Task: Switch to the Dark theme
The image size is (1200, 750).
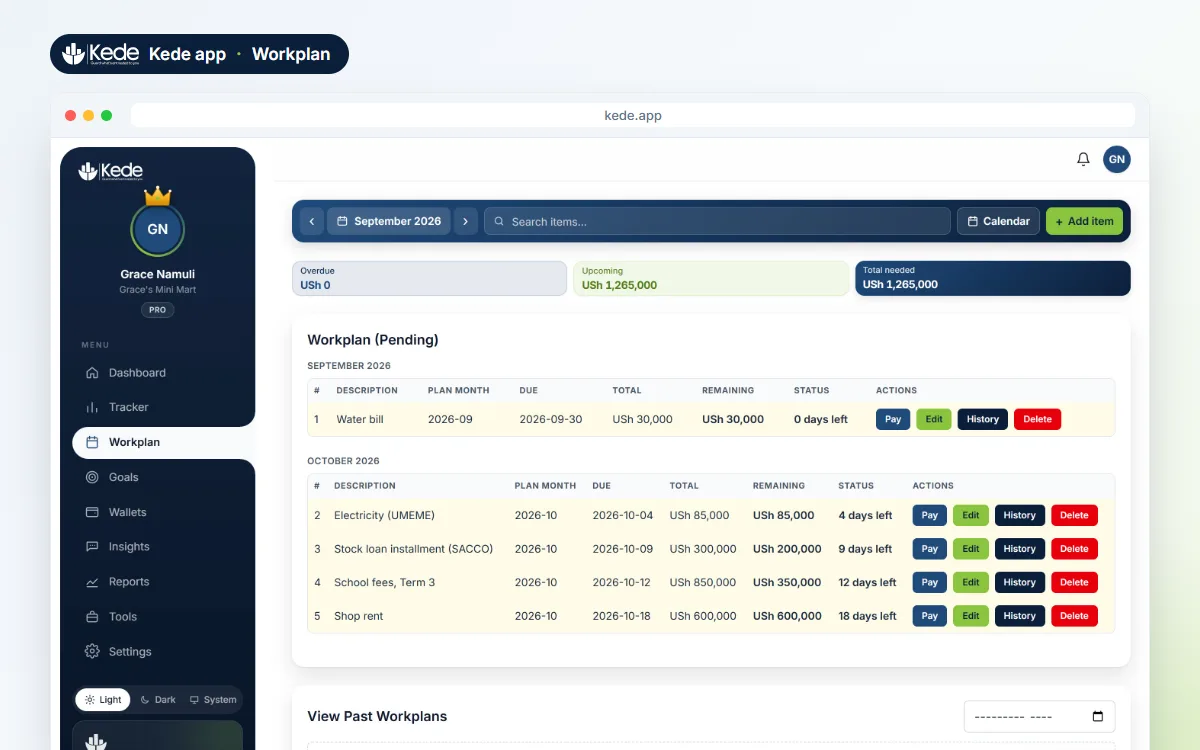Action: pyautogui.click(x=158, y=700)
